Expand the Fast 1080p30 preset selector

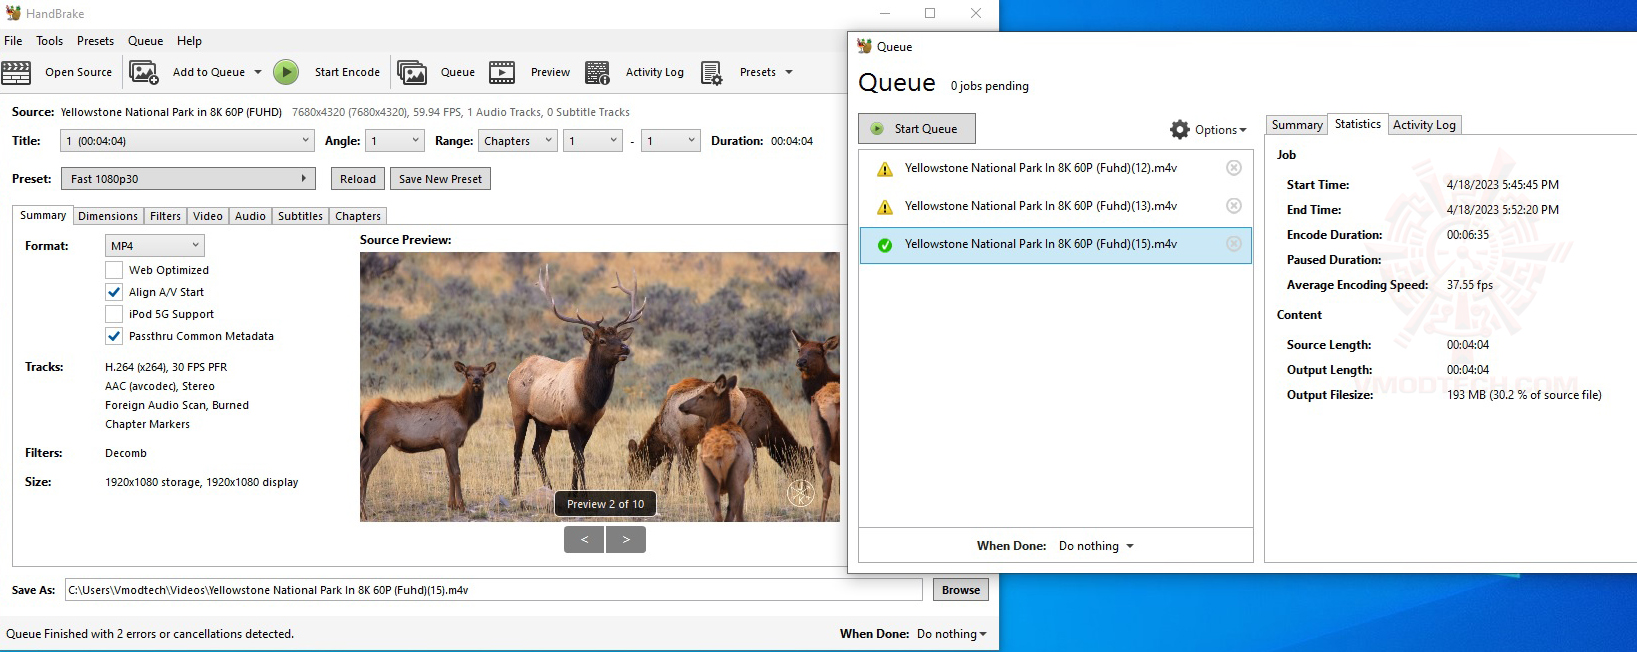pyautogui.click(x=188, y=179)
